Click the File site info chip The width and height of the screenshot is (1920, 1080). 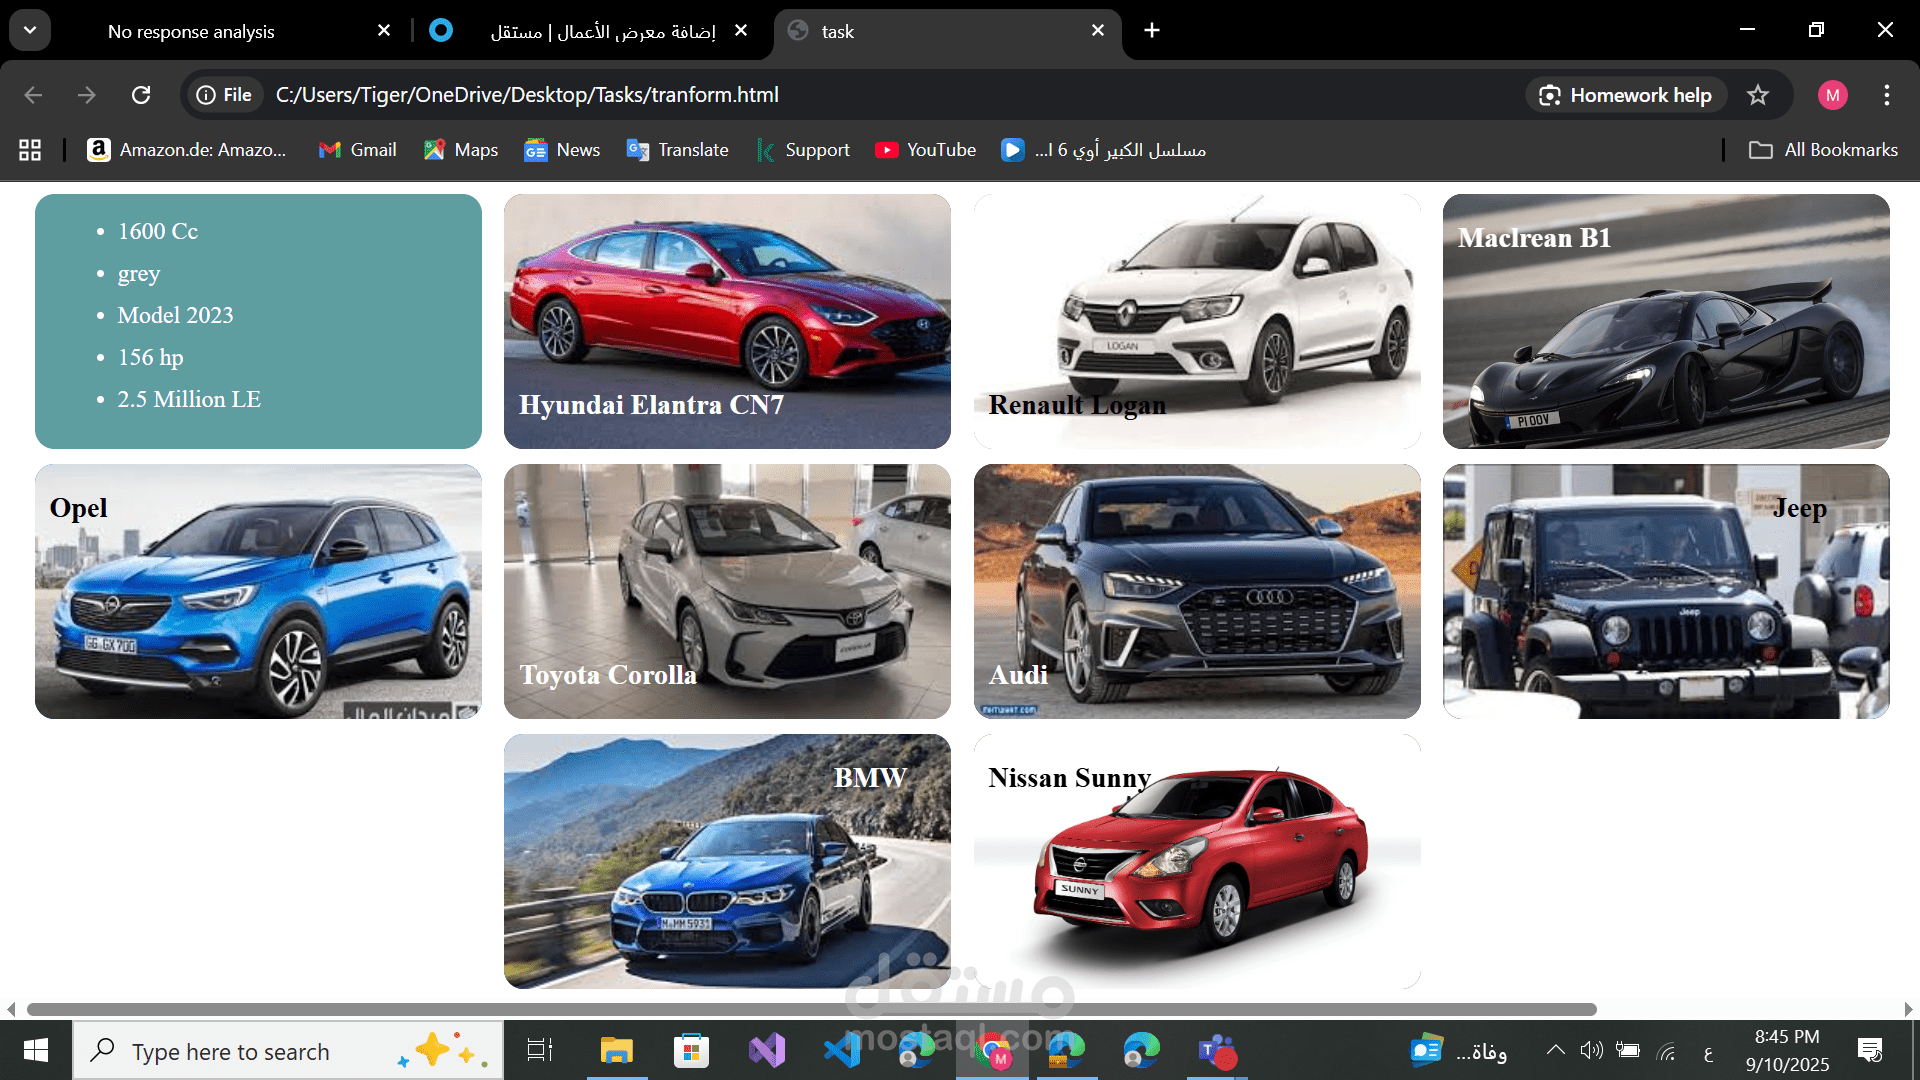224,95
